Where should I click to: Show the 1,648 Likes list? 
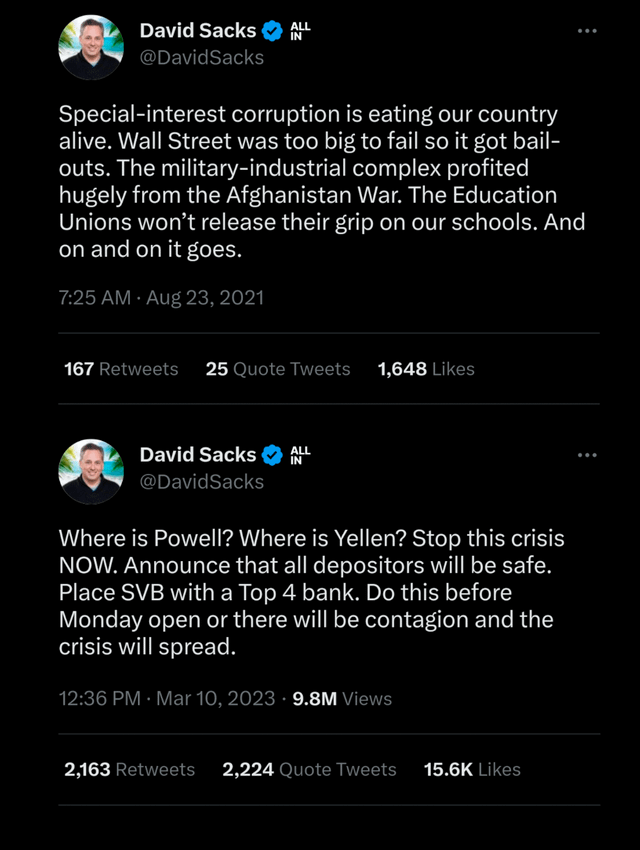coord(426,369)
